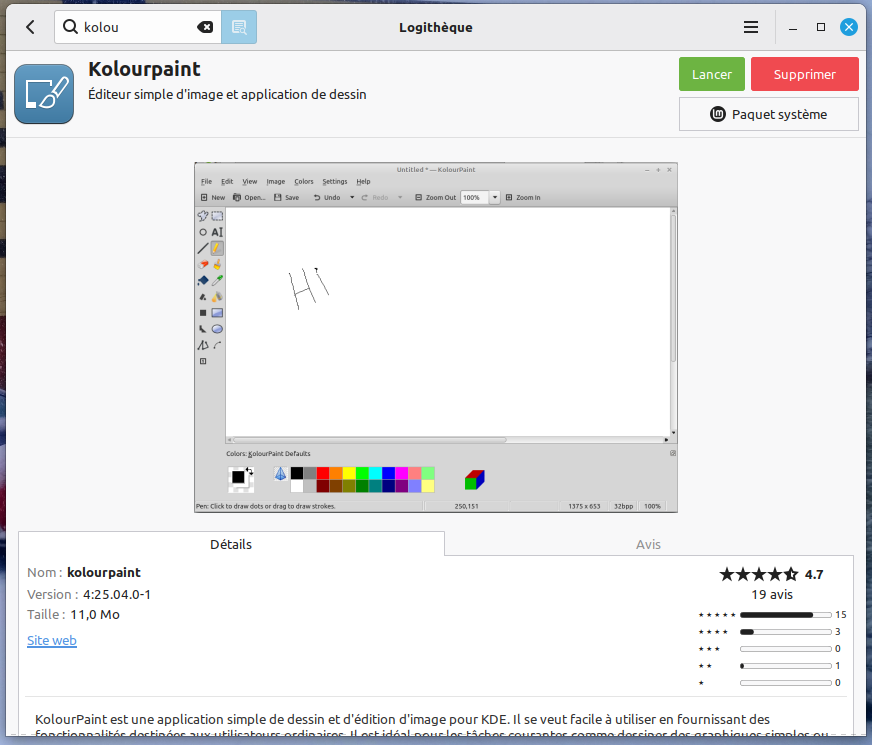This screenshot has height=745, width=872.
Task: Open the Undo history dropdown arrow
Action: coord(352,198)
